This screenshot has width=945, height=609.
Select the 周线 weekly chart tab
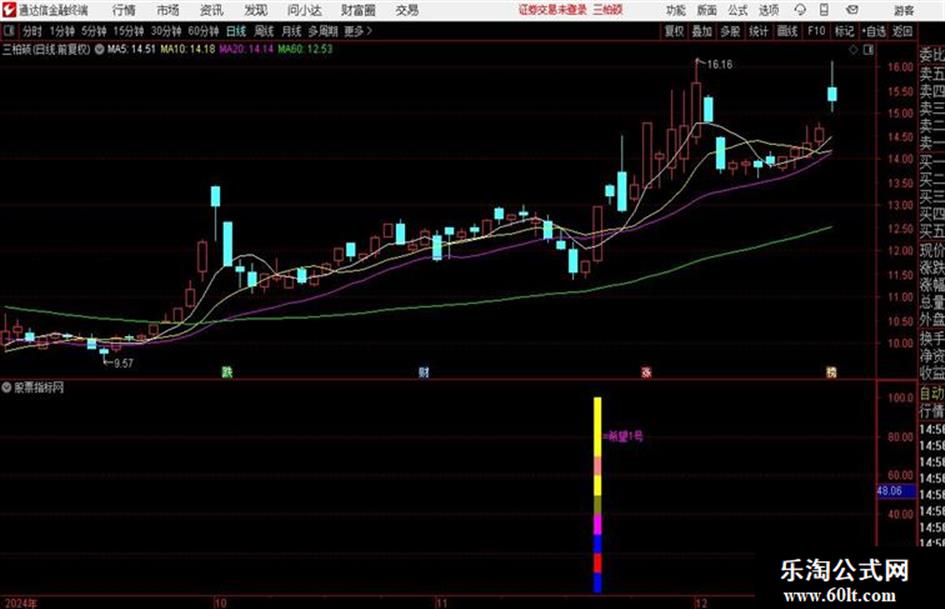click(x=264, y=31)
